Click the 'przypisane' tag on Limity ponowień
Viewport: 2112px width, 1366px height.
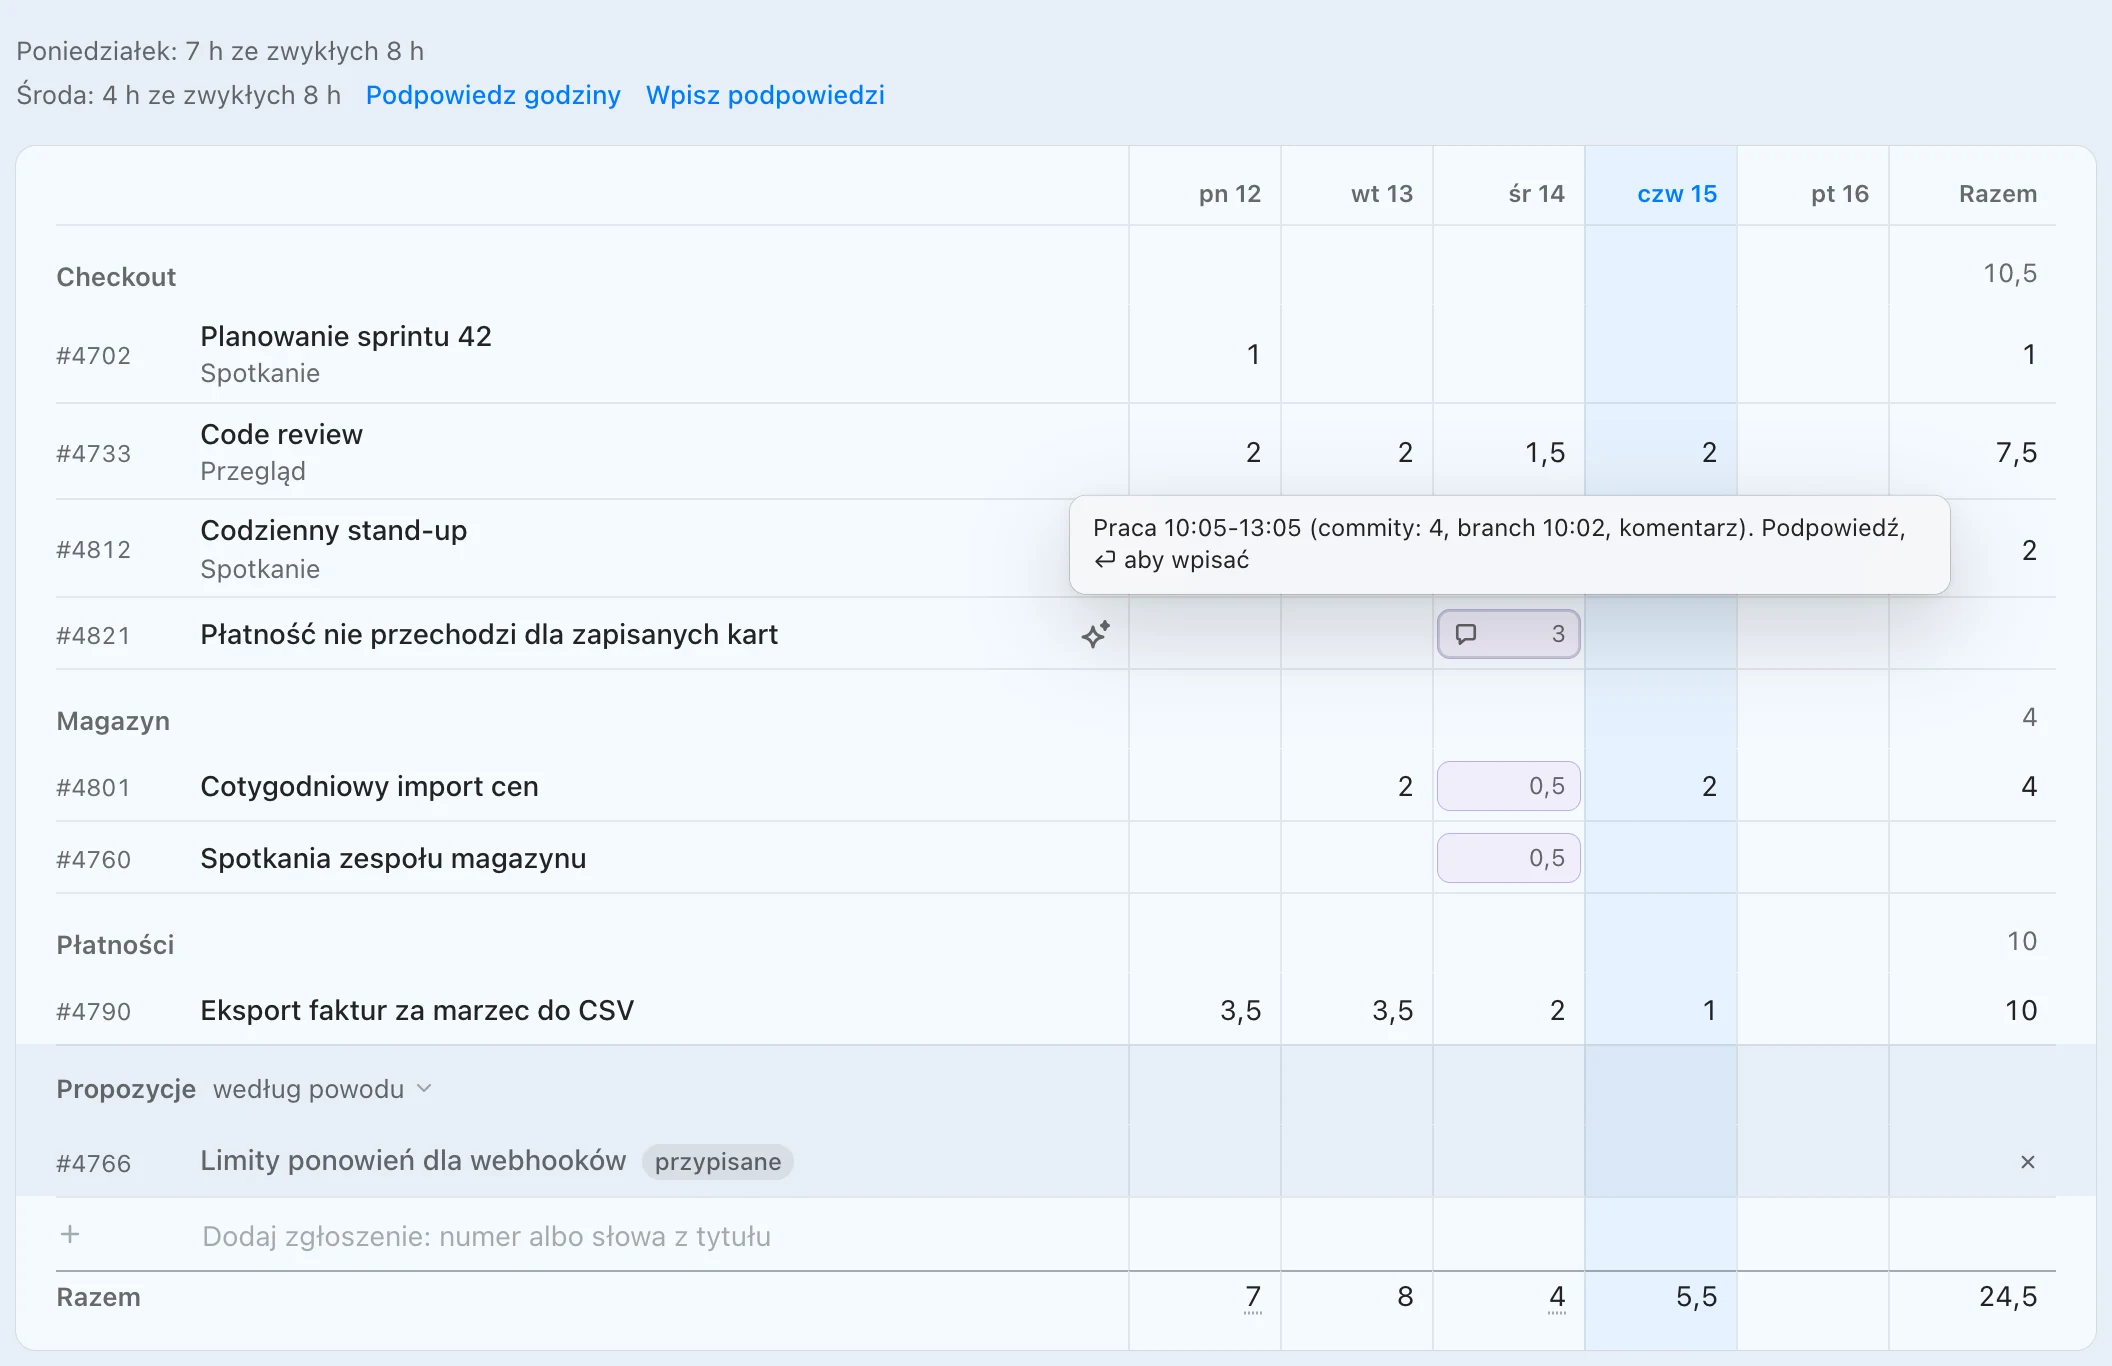click(717, 1162)
